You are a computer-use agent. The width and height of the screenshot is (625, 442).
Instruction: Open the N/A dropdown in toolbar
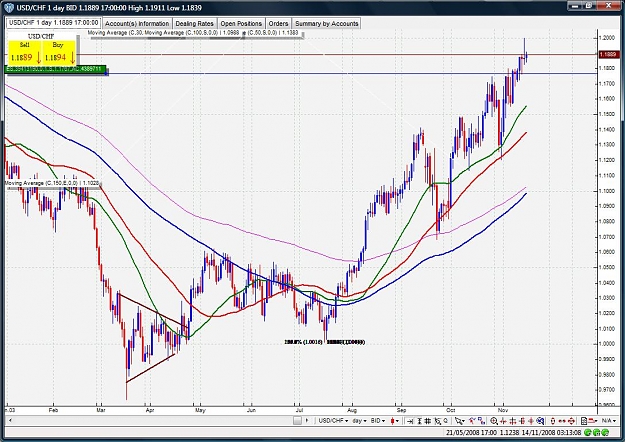pos(609,421)
